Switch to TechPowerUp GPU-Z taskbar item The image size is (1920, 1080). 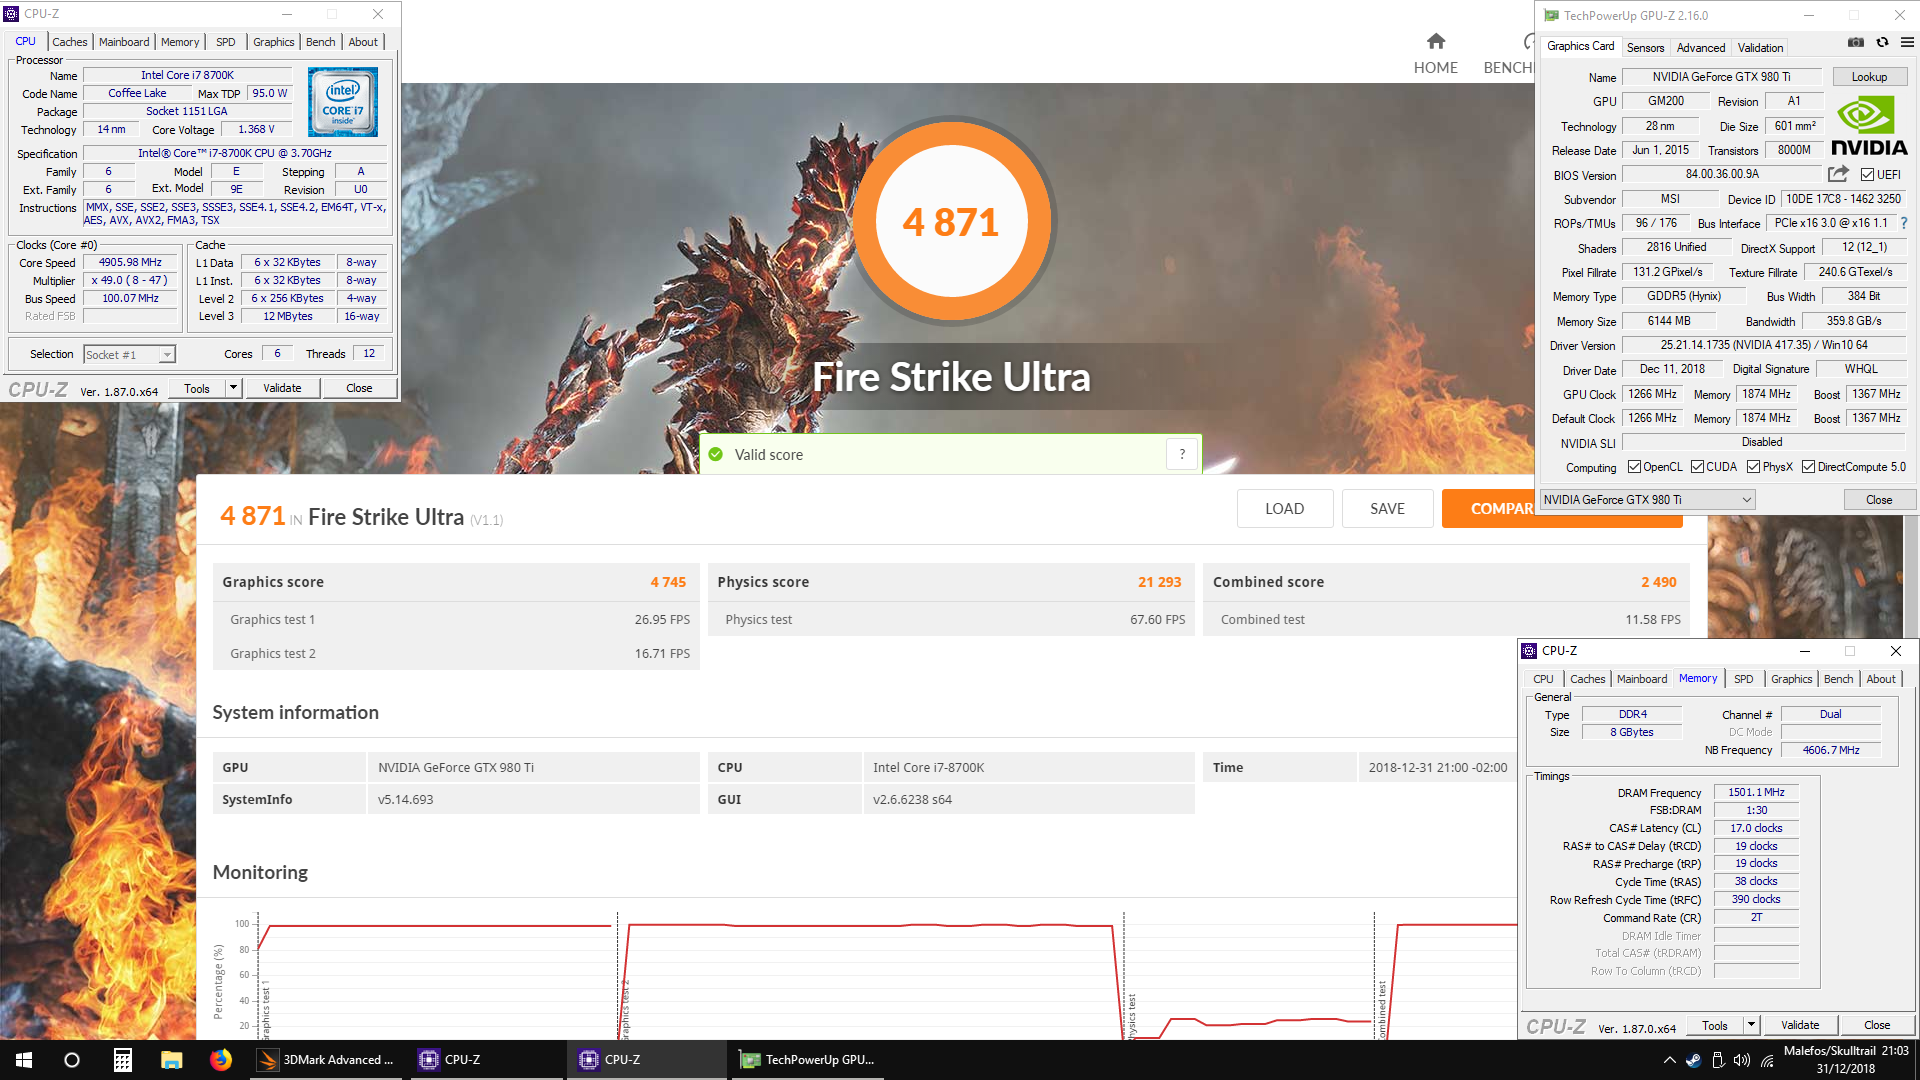[808, 1060]
